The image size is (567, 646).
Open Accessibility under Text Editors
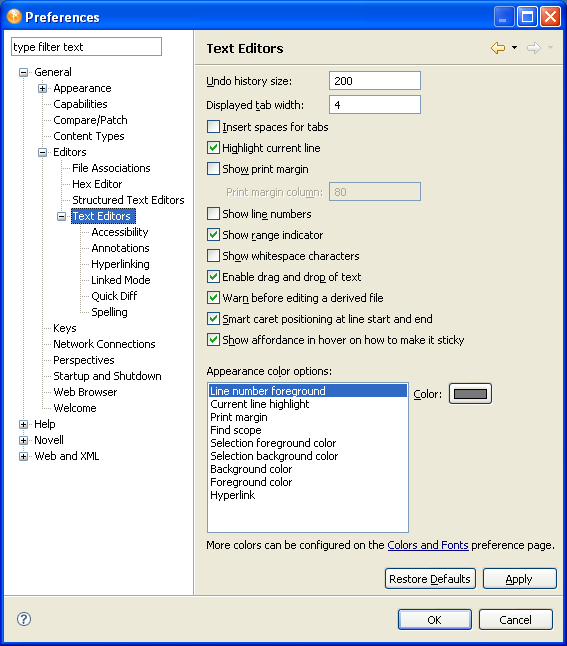click(x=119, y=232)
